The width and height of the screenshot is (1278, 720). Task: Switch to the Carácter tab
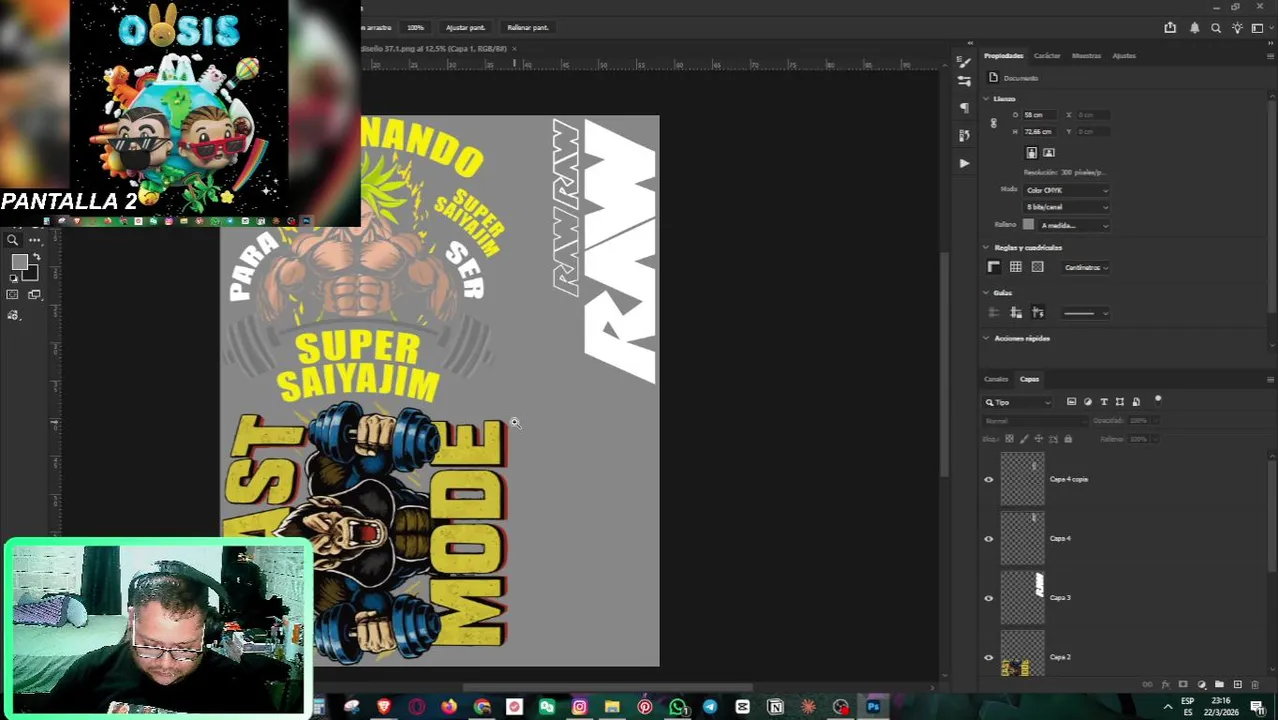click(x=1047, y=56)
